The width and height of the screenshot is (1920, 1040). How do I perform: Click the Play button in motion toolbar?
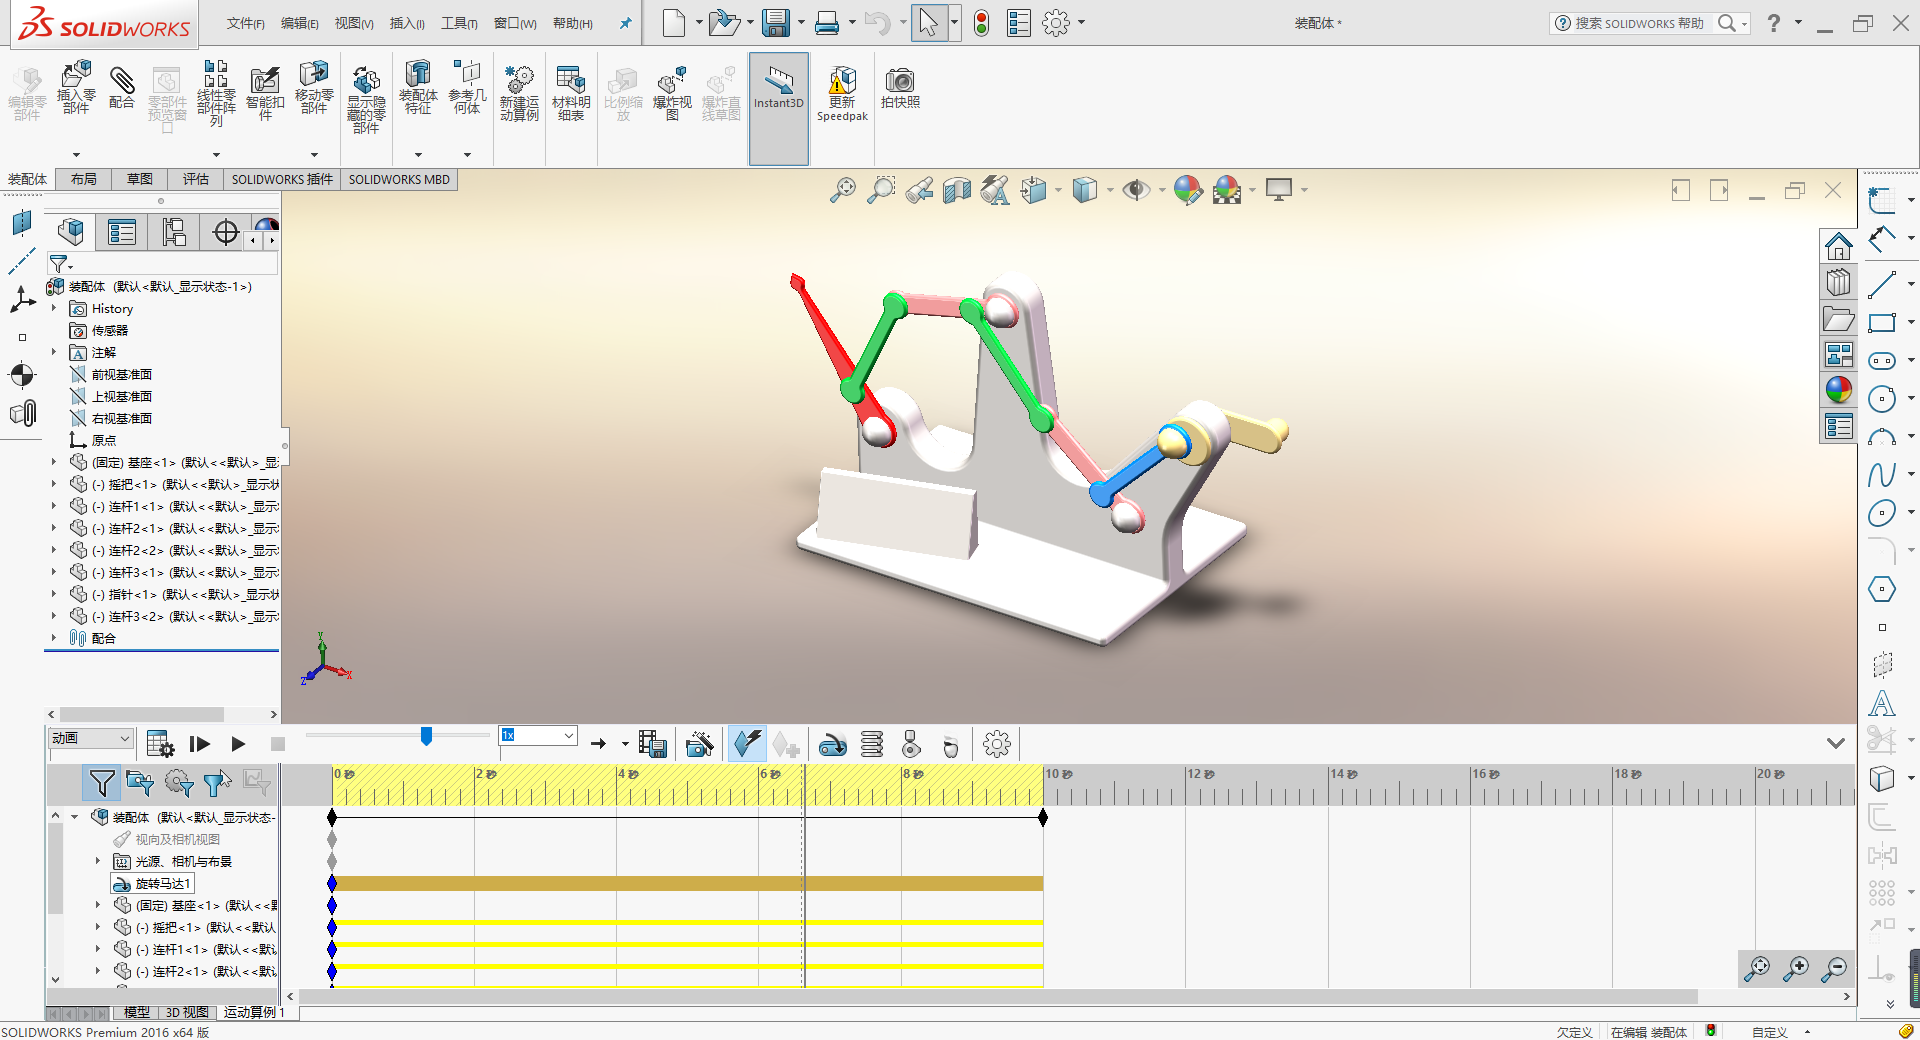tap(238, 744)
